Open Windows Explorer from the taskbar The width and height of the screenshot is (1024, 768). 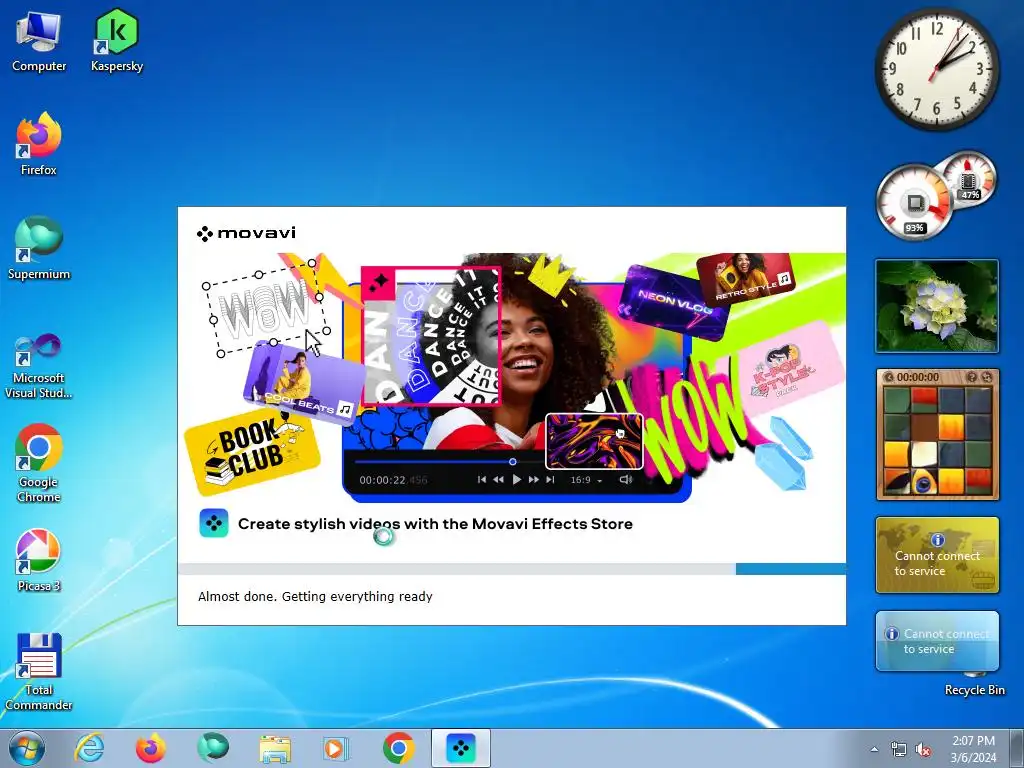click(274, 748)
